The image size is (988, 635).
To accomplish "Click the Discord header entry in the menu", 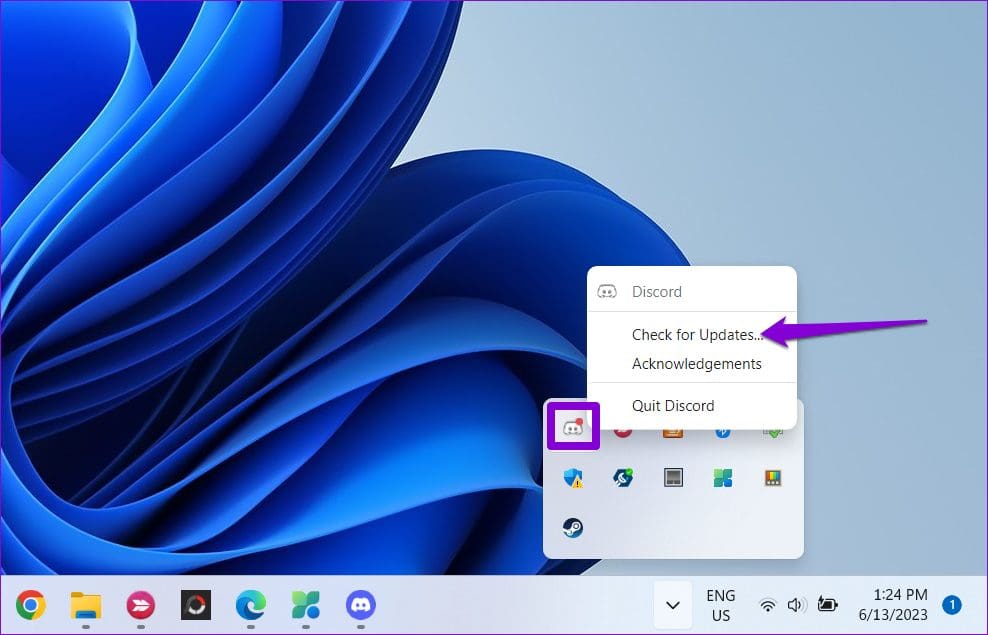I will click(657, 291).
